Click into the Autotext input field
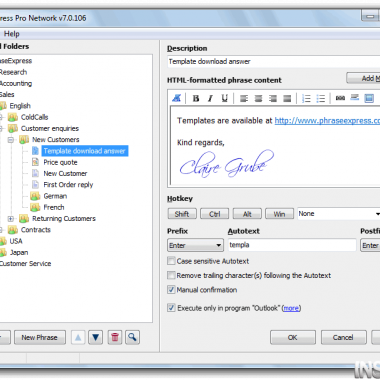This screenshot has height=380, width=380. (292, 245)
